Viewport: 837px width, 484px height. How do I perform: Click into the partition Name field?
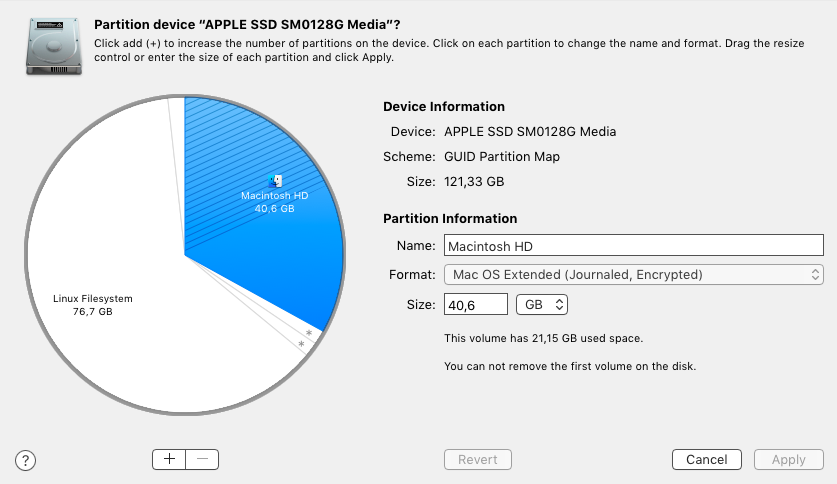click(634, 245)
